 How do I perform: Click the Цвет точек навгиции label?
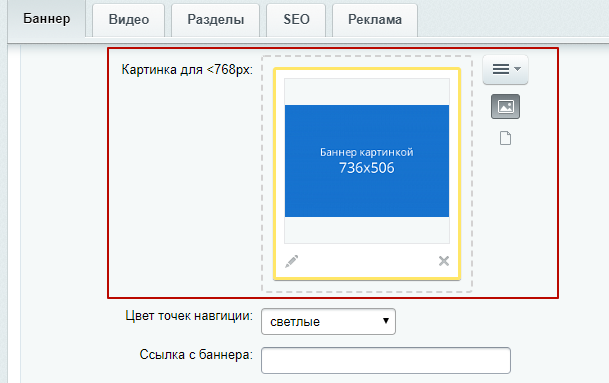click(189, 316)
